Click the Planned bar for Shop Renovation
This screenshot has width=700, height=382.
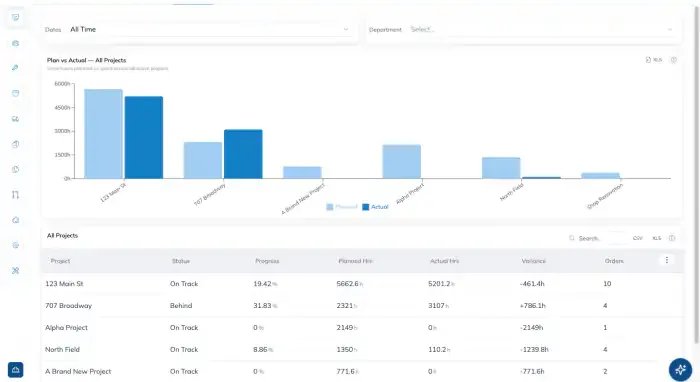click(601, 175)
